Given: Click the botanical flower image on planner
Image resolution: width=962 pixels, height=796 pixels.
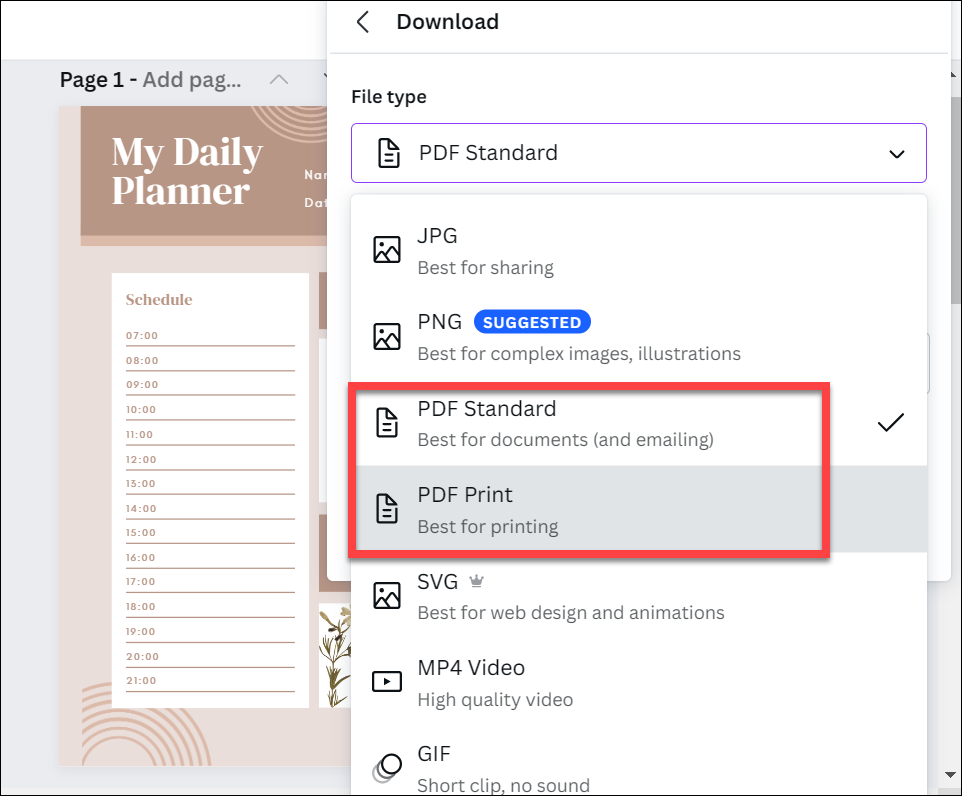Looking at the screenshot, I should [336, 656].
